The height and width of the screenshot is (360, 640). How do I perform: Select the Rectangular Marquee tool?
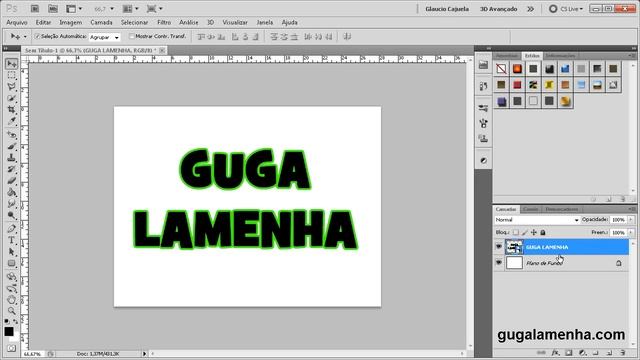pyautogui.click(x=11, y=75)
